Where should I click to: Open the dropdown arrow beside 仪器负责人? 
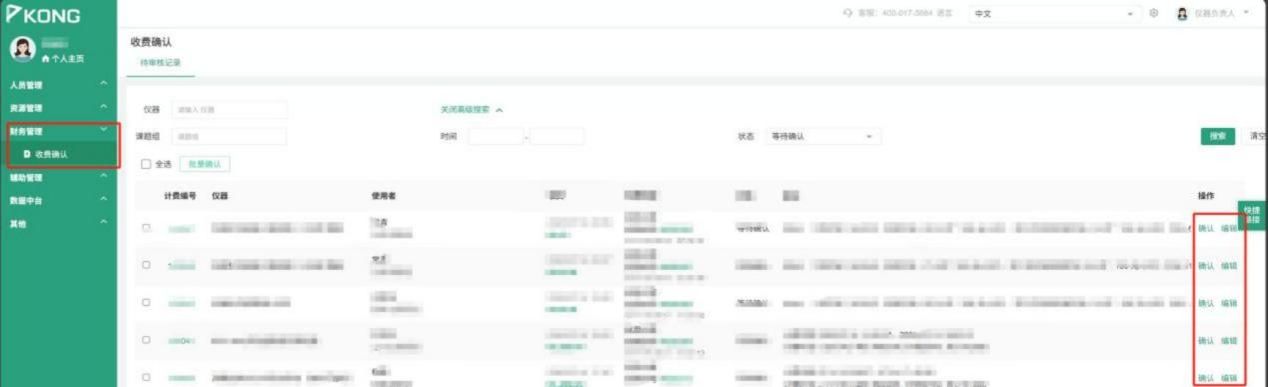coord(1246,13)
